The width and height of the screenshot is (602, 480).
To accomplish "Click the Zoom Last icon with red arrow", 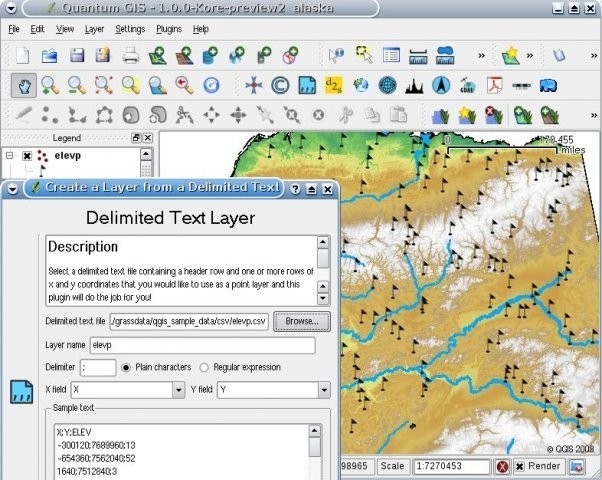I will coord(184,85).
